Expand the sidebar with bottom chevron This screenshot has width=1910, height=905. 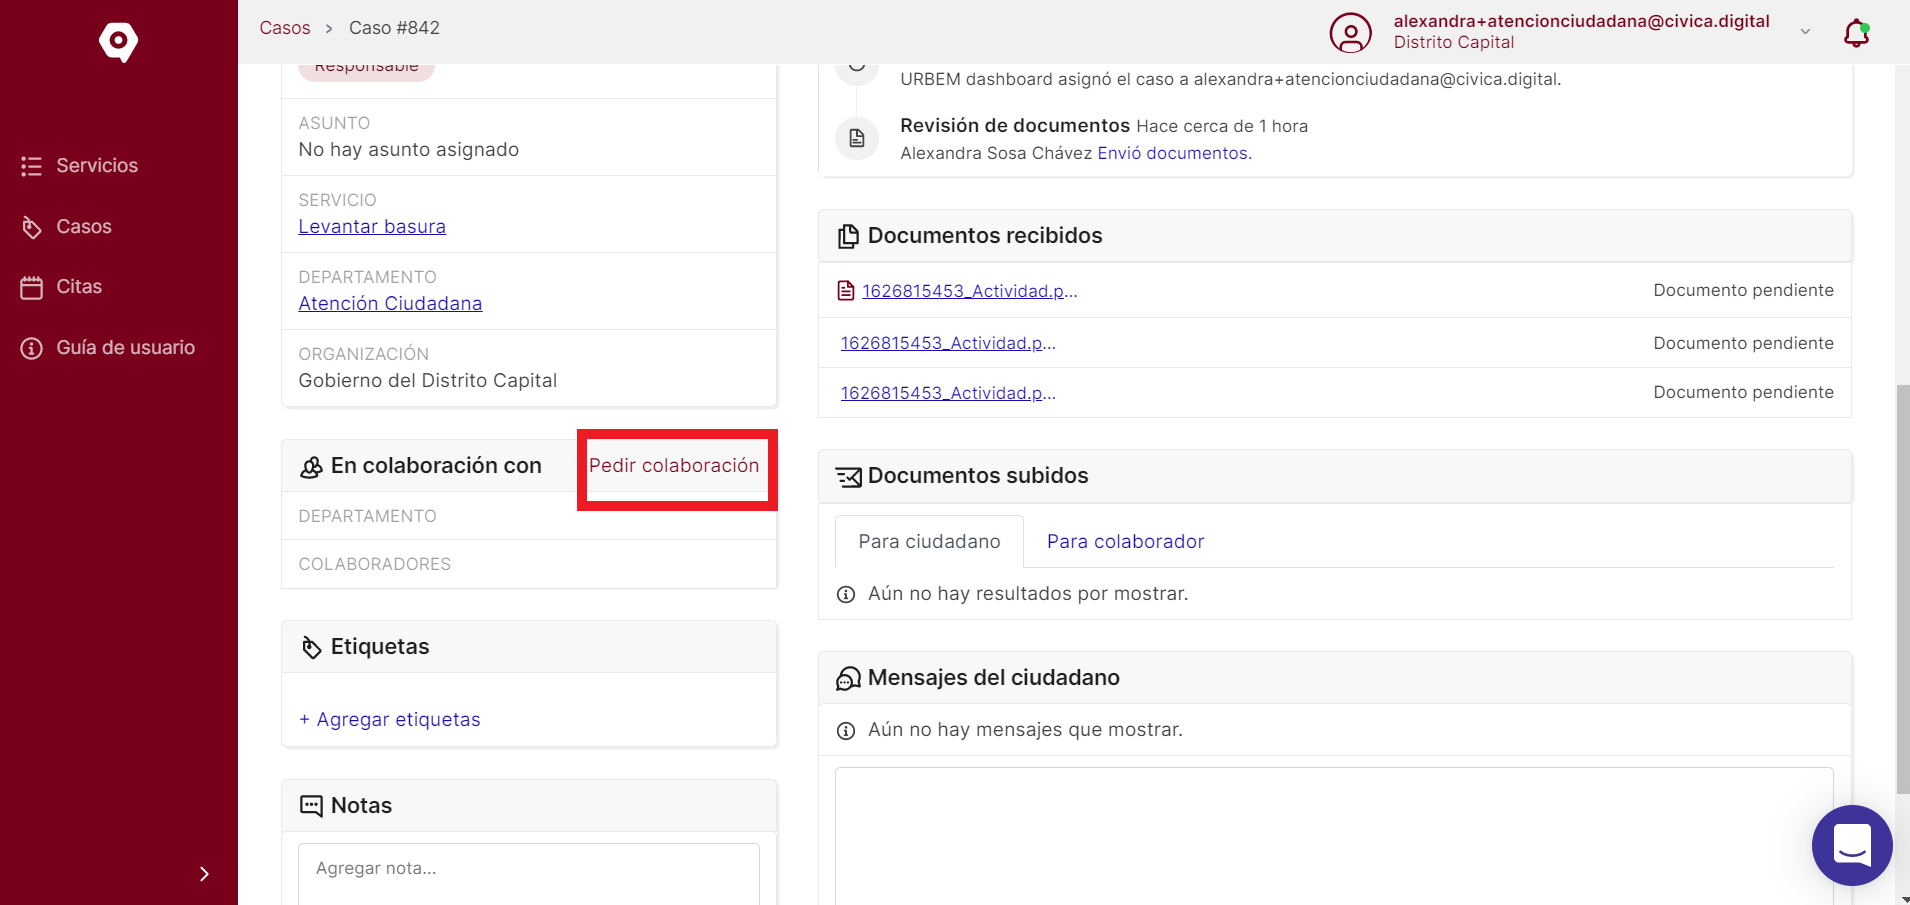(204, 874)
